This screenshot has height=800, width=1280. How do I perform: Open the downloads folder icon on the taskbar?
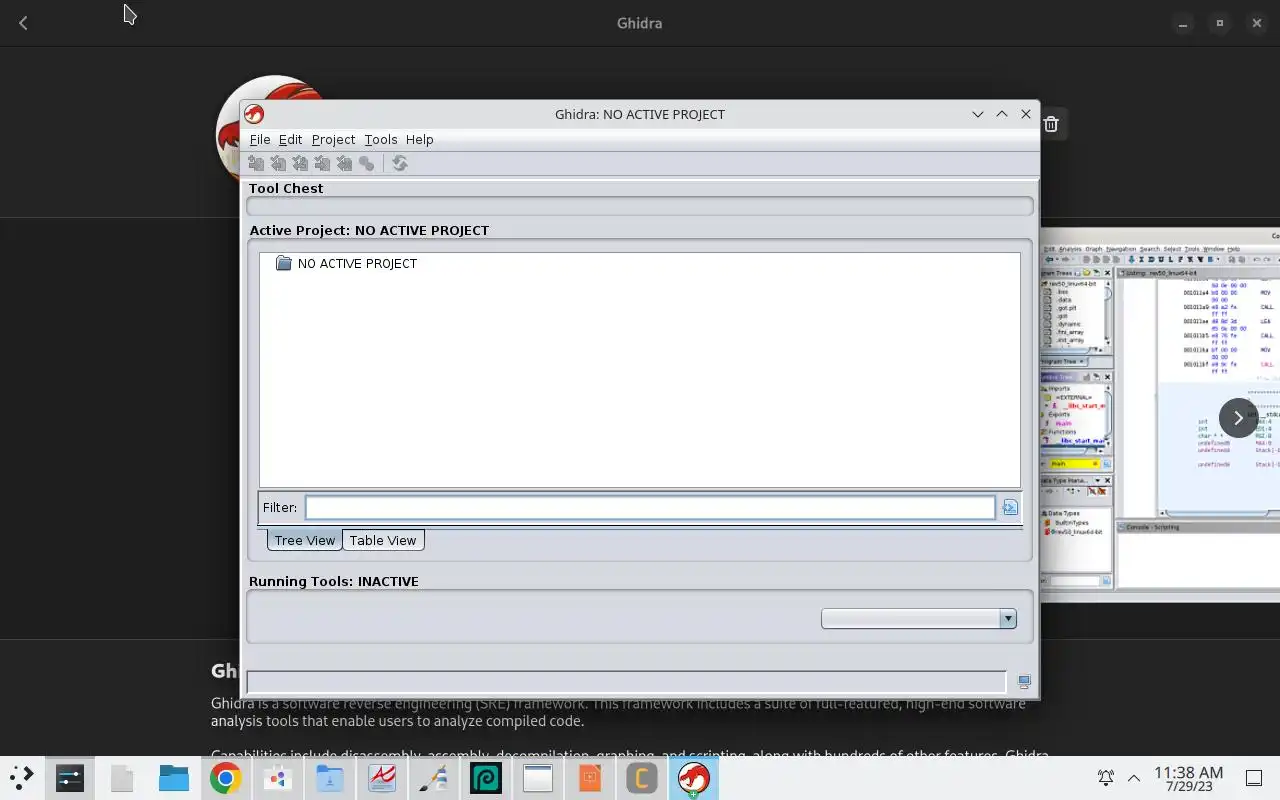click(x=330, y=778)
